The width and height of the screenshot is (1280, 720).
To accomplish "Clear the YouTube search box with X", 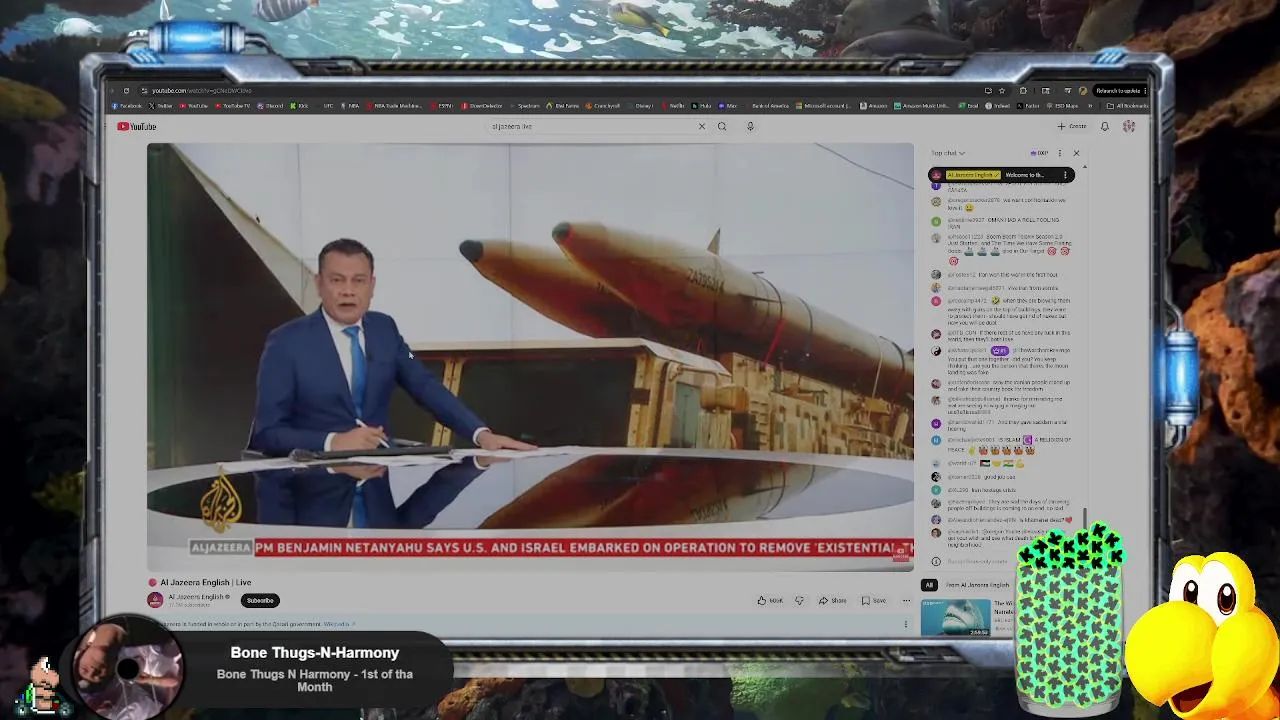I will point(701,126).
